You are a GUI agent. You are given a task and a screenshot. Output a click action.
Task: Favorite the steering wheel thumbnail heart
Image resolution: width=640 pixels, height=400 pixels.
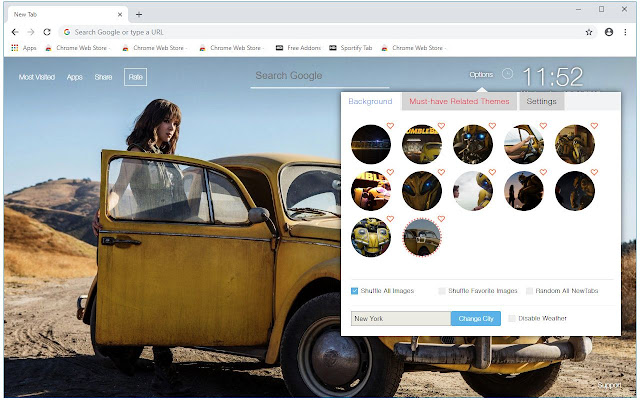543,126
